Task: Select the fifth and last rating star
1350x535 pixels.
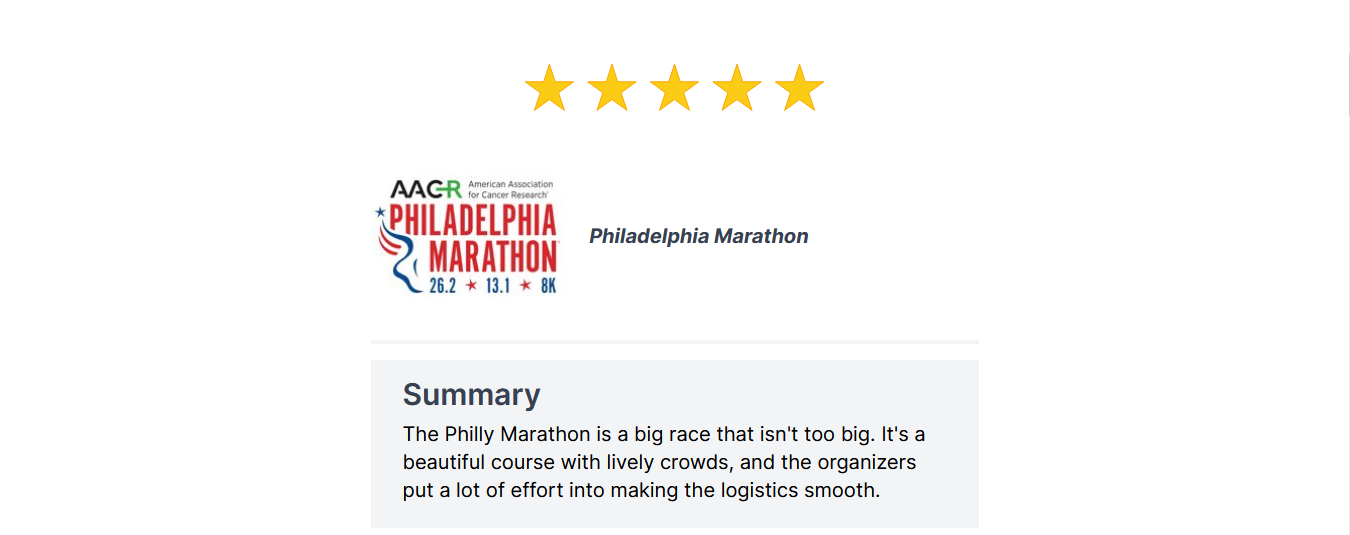Action: tap(799, 88)
